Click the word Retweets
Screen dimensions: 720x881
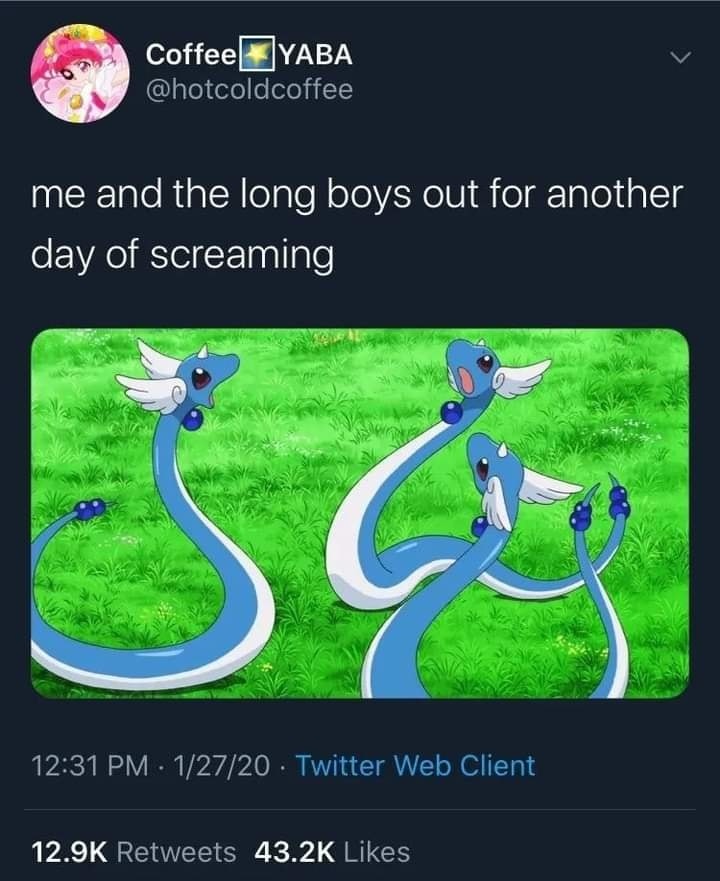176,852
